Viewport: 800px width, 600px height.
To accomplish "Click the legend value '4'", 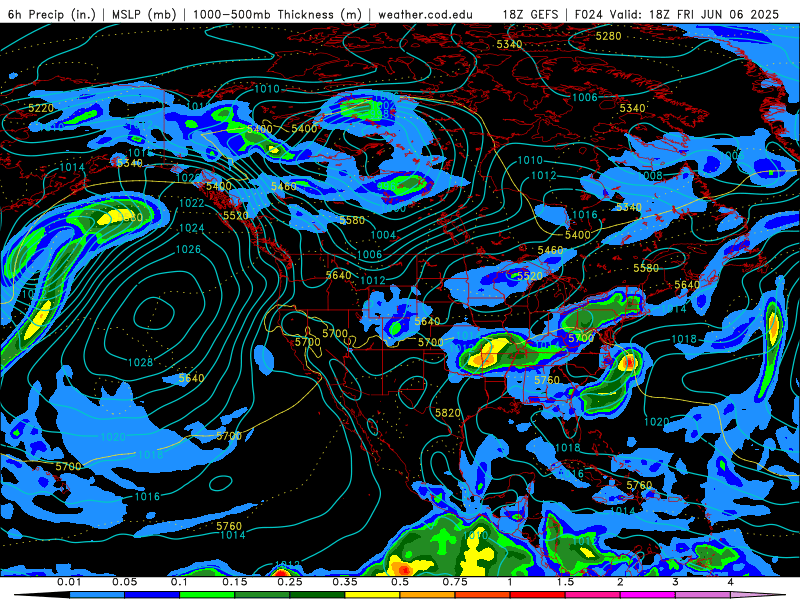I will 730,582.
